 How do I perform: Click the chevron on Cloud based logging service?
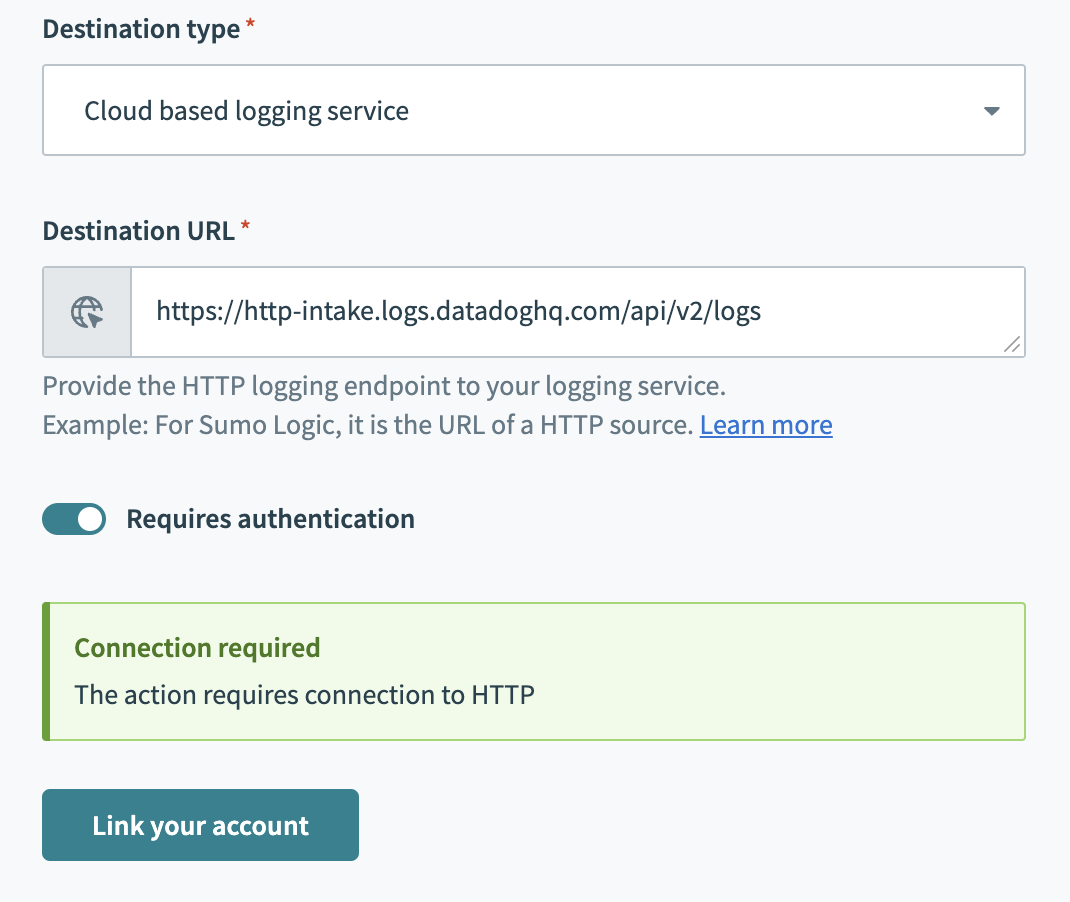991,111
